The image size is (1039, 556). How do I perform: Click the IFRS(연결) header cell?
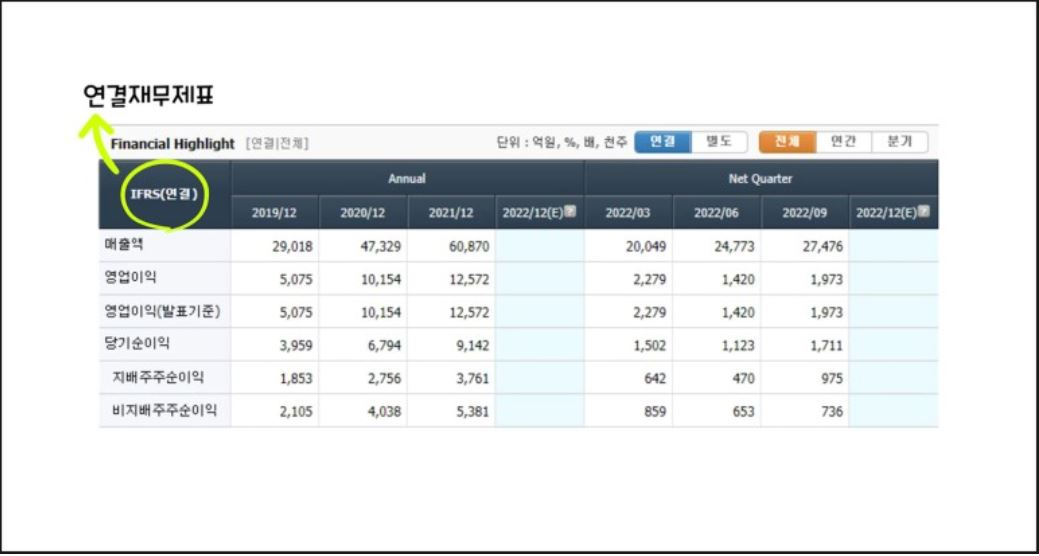(164, 195)
